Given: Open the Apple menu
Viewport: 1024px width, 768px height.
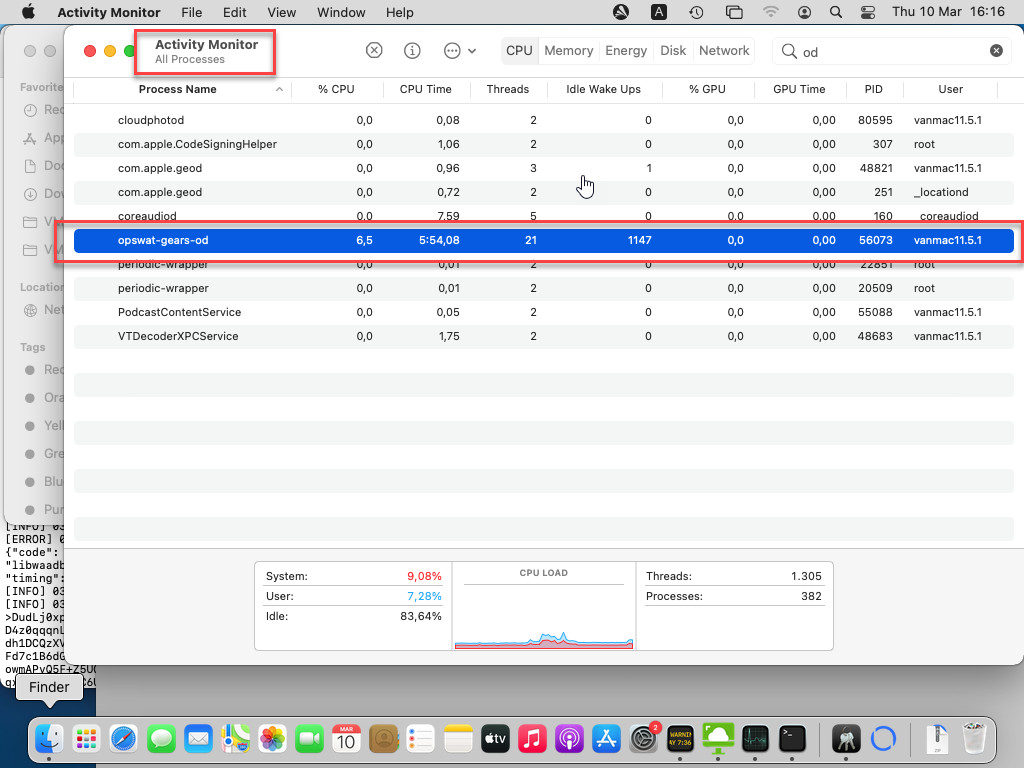Looking at the screenshot, I should click(x=28, y=12).
